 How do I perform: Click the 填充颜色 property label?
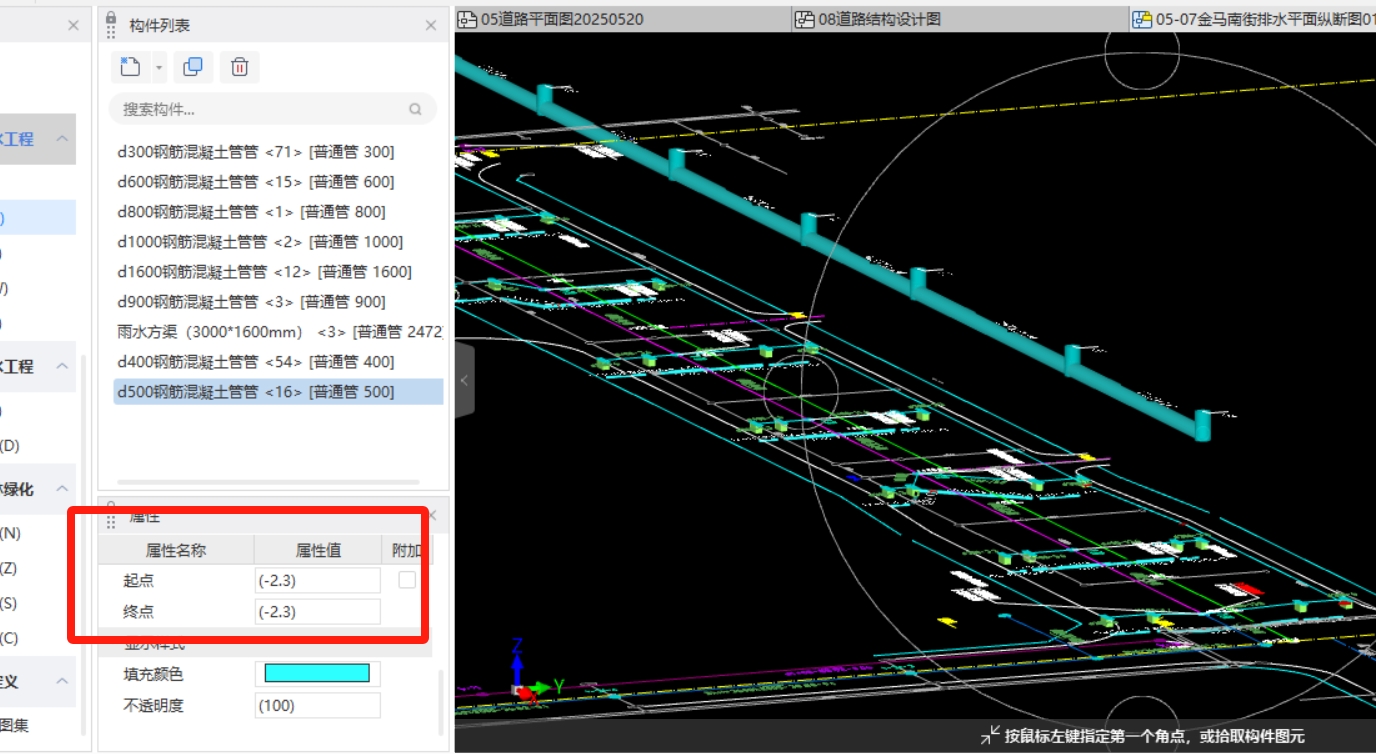click(x=153, y=674)
